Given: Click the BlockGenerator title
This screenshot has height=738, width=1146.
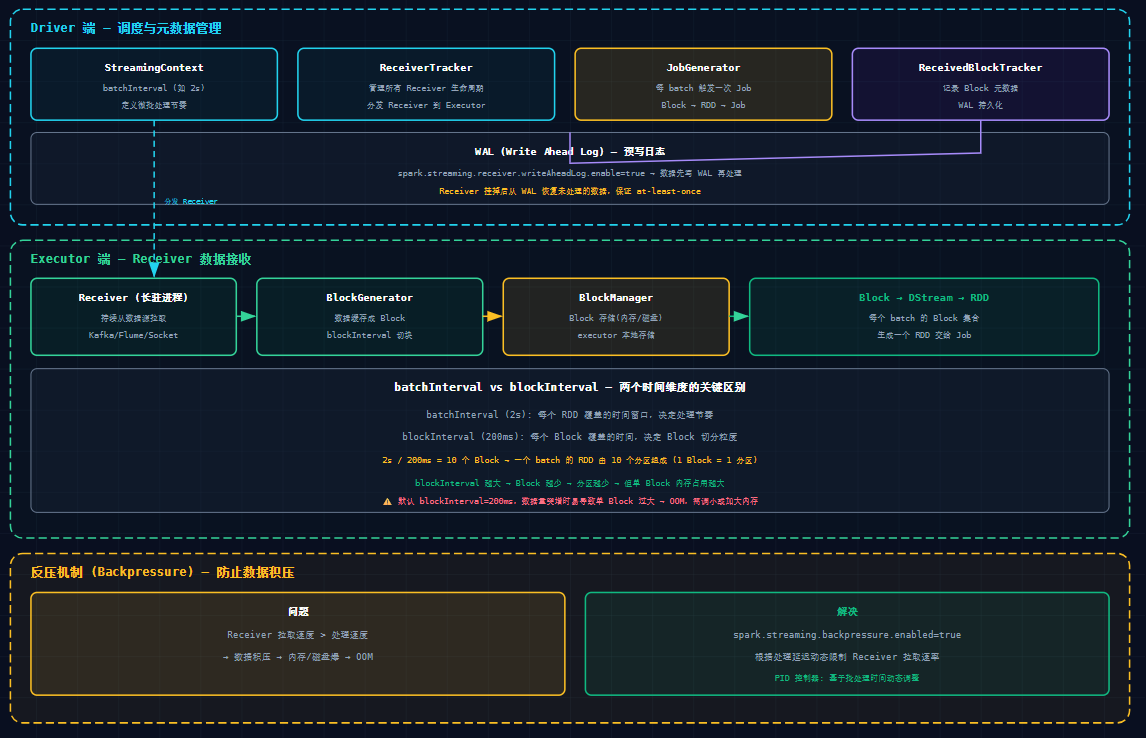Looking at the screenshot, I should pos(369,297).
